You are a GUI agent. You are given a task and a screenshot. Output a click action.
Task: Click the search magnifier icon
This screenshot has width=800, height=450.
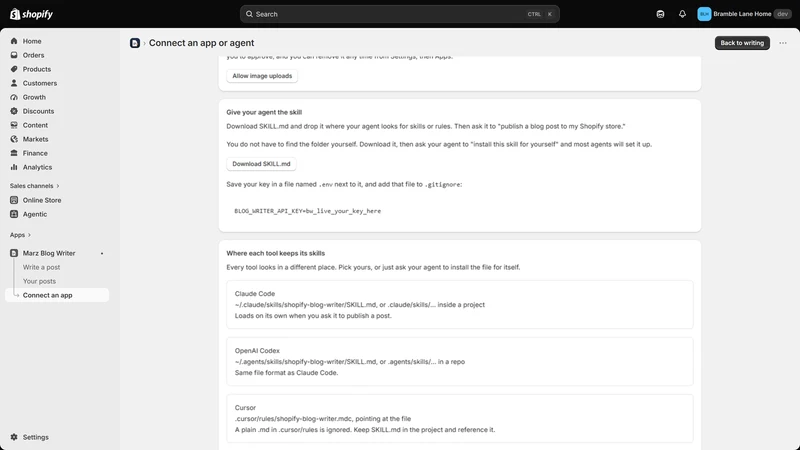[249, 14]
